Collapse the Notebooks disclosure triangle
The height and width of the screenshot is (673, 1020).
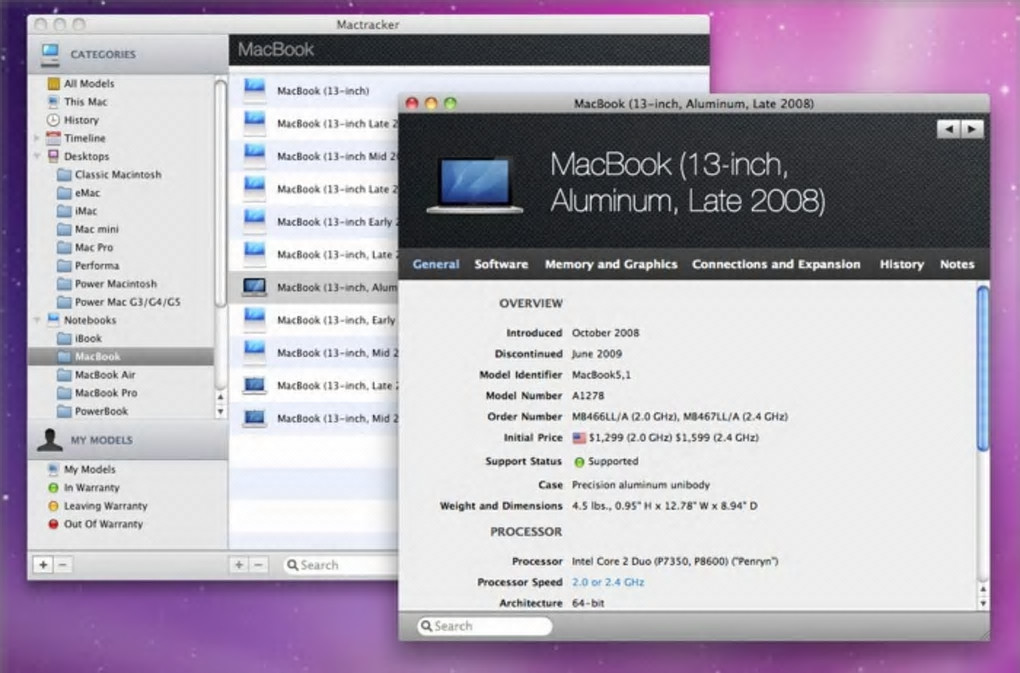36,320
